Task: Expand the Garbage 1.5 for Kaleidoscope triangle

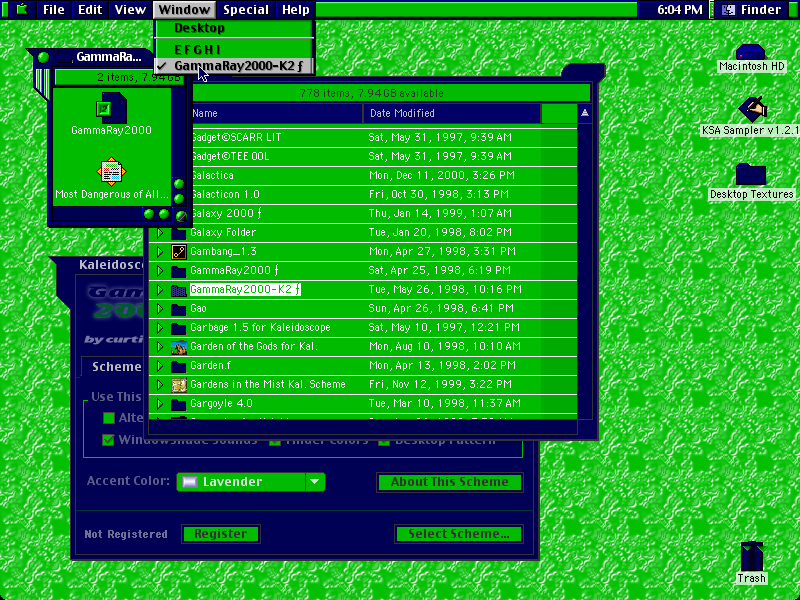Action: pyautogui.click(x=160, y=328)
